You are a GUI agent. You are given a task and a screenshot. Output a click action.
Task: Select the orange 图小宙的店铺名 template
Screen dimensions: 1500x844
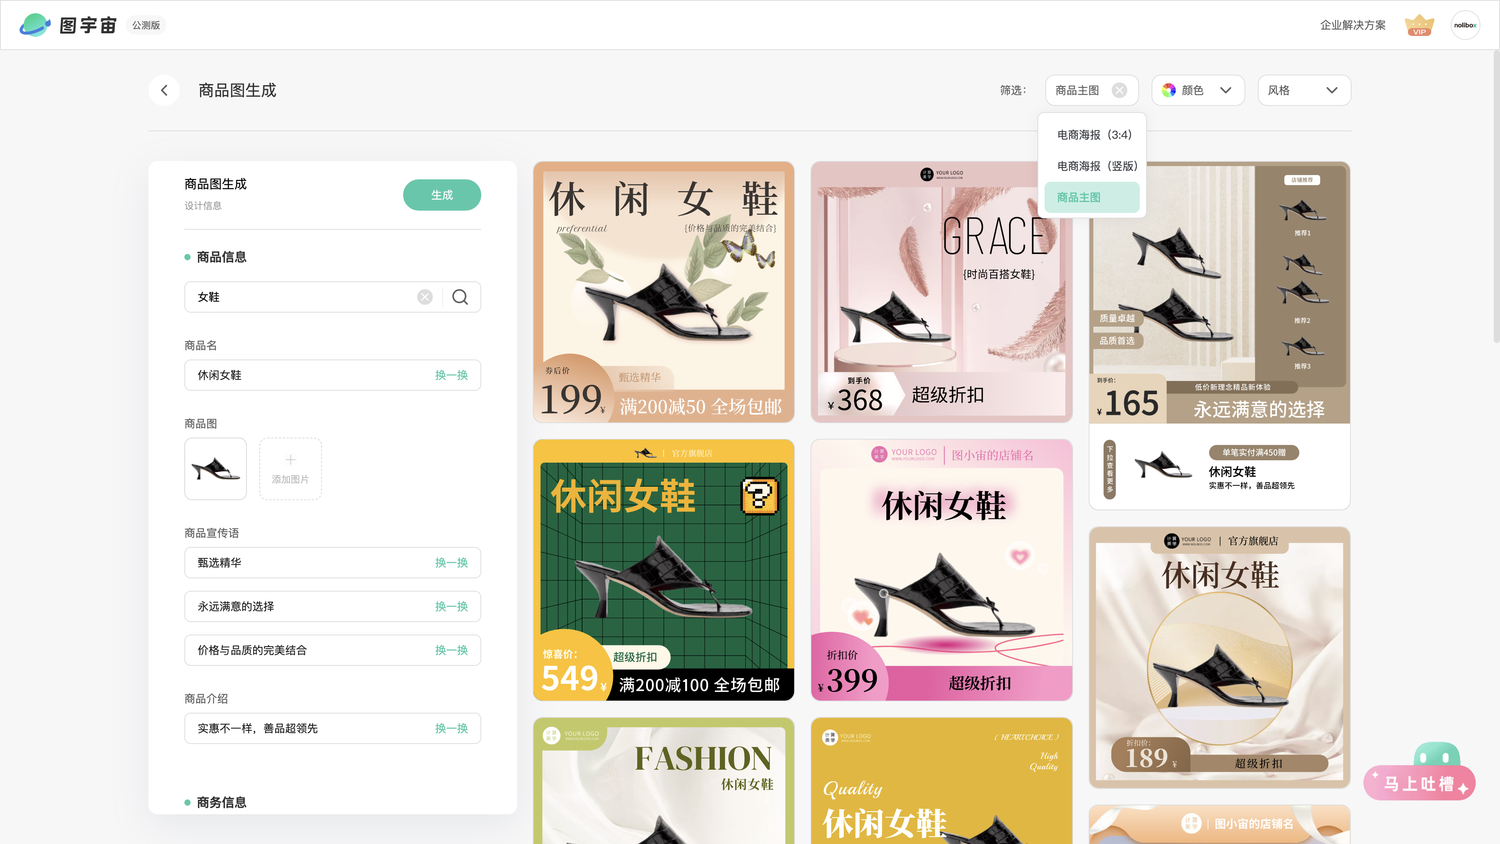(1220, 824)
